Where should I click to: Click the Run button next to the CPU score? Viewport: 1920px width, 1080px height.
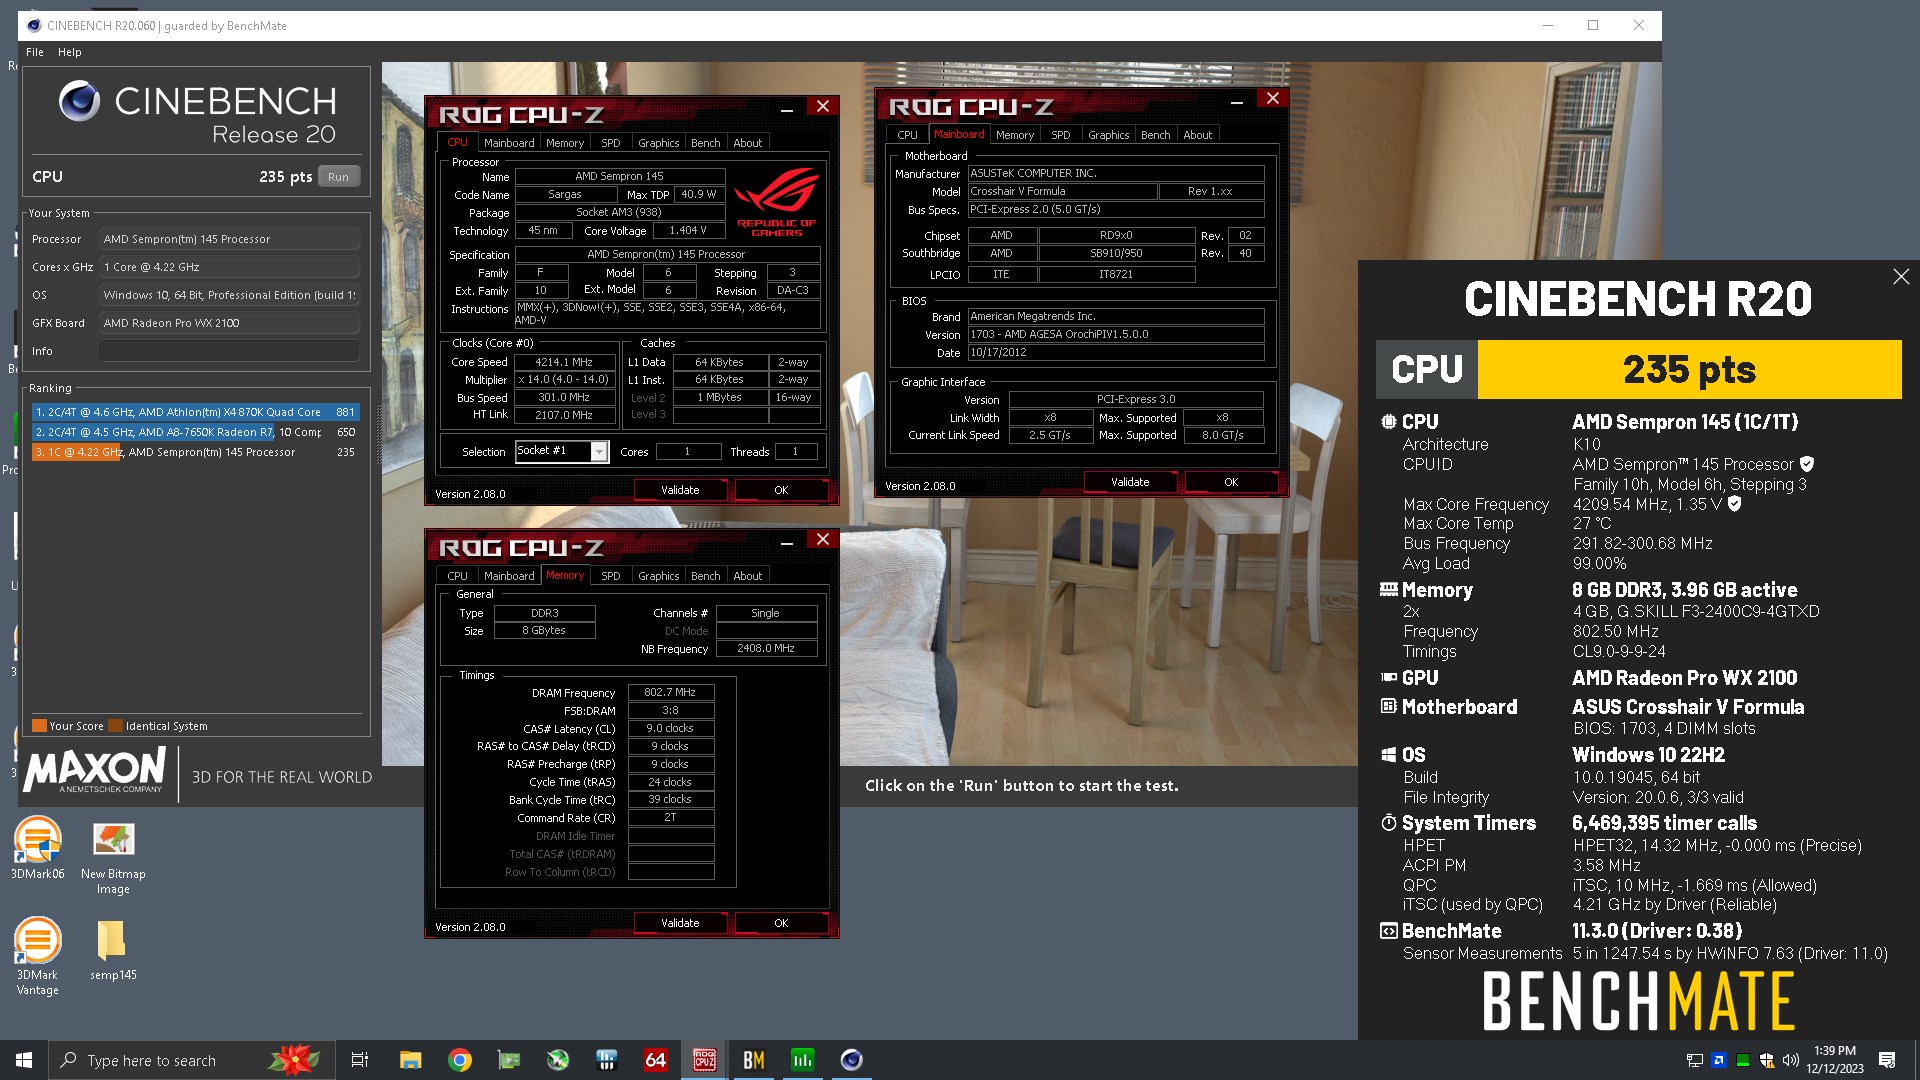click(x=338, y=177)
